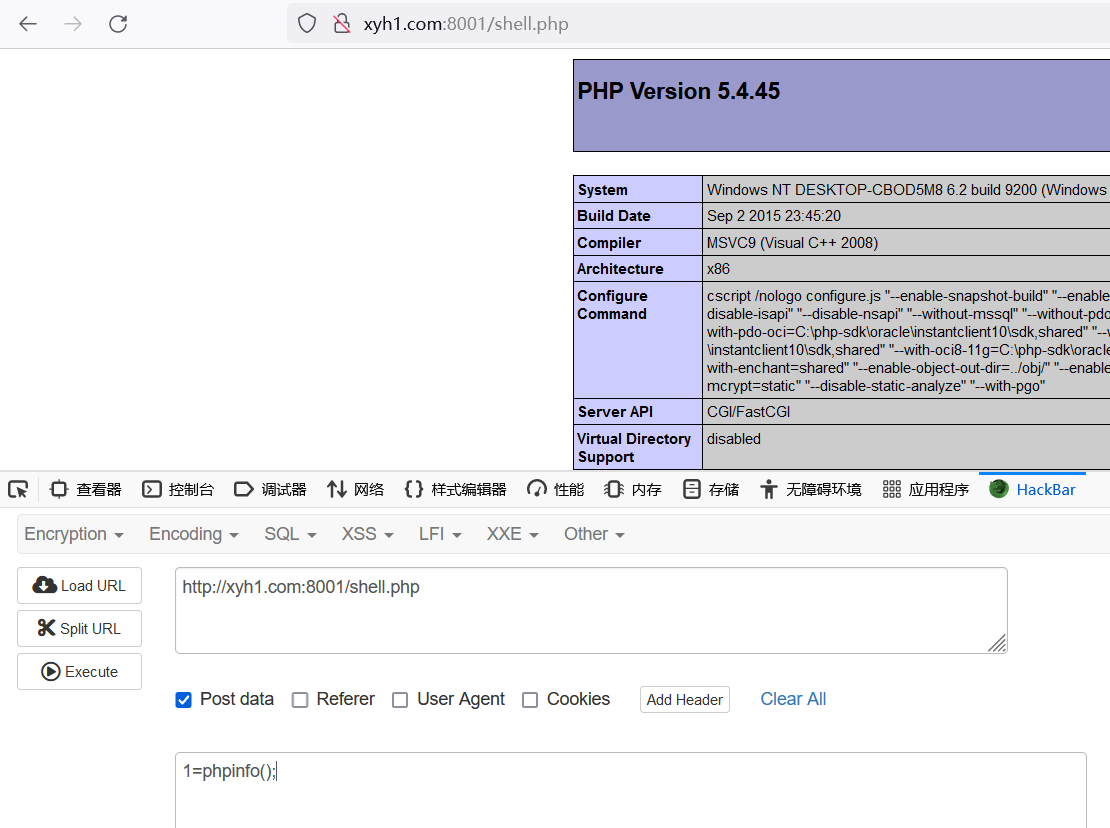Image resolution: width=1110 pixels, height=828 pixels.
Task: Click the Execute button
Action: click(x=79, y=672)
